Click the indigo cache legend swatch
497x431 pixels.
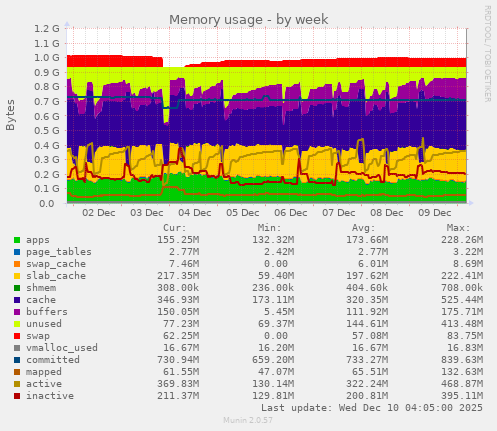tap(17, 300)
